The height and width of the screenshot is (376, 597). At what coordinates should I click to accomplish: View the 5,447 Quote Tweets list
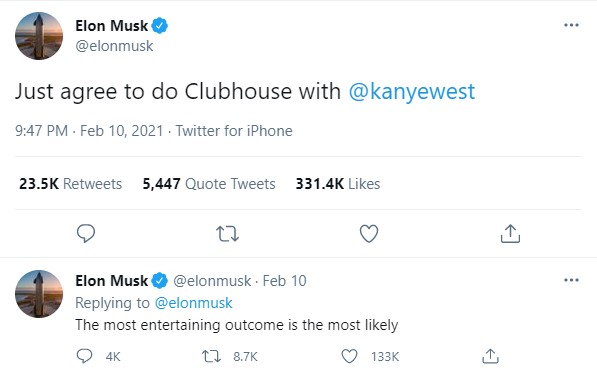pos(209,184)
